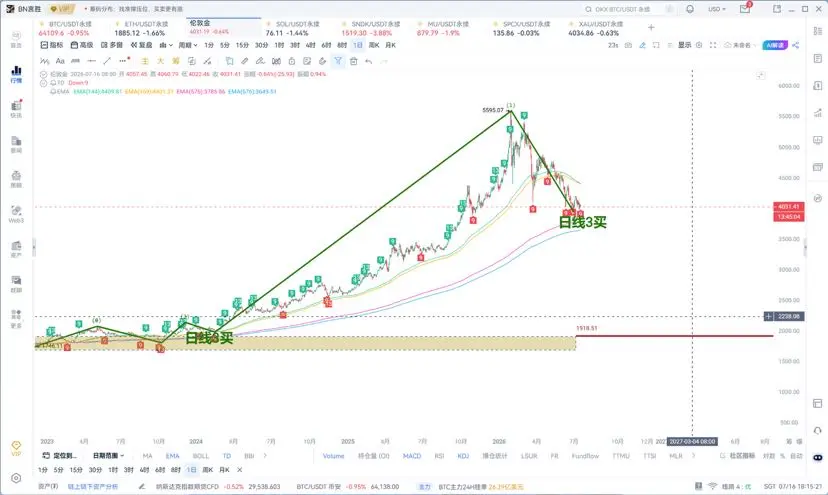Screen dimensions: 828x495
Task: Toggle the RSI sub-indicator
Action: coord(439,456)
